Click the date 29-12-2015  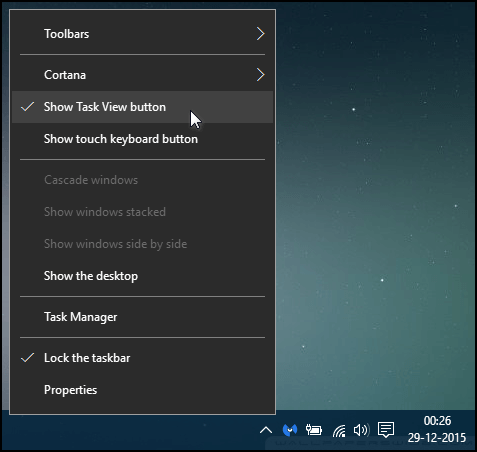click(437, 438)
